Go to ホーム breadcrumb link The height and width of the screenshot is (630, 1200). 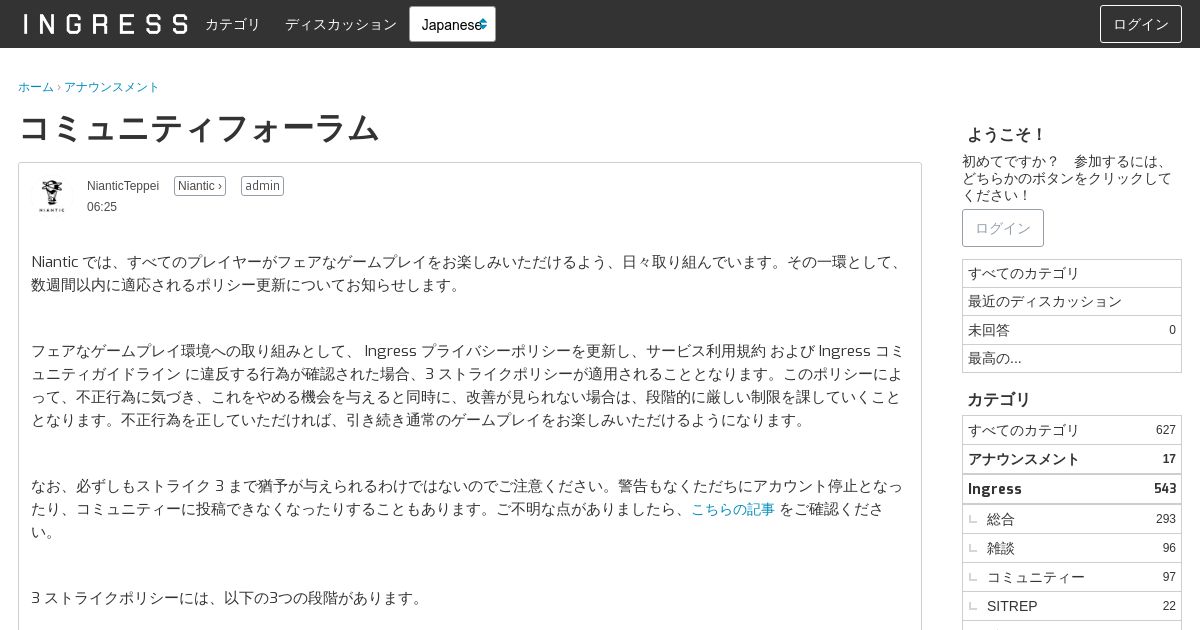pos(36,87)
